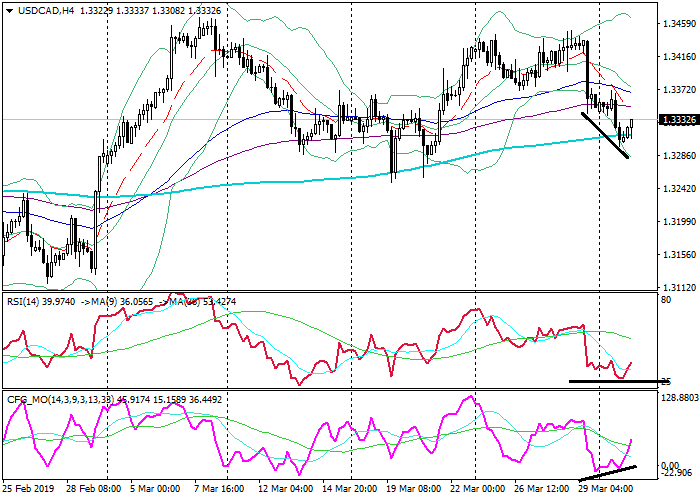
Task: Select the RSI(14) indicator label
Action: point(26,298)
